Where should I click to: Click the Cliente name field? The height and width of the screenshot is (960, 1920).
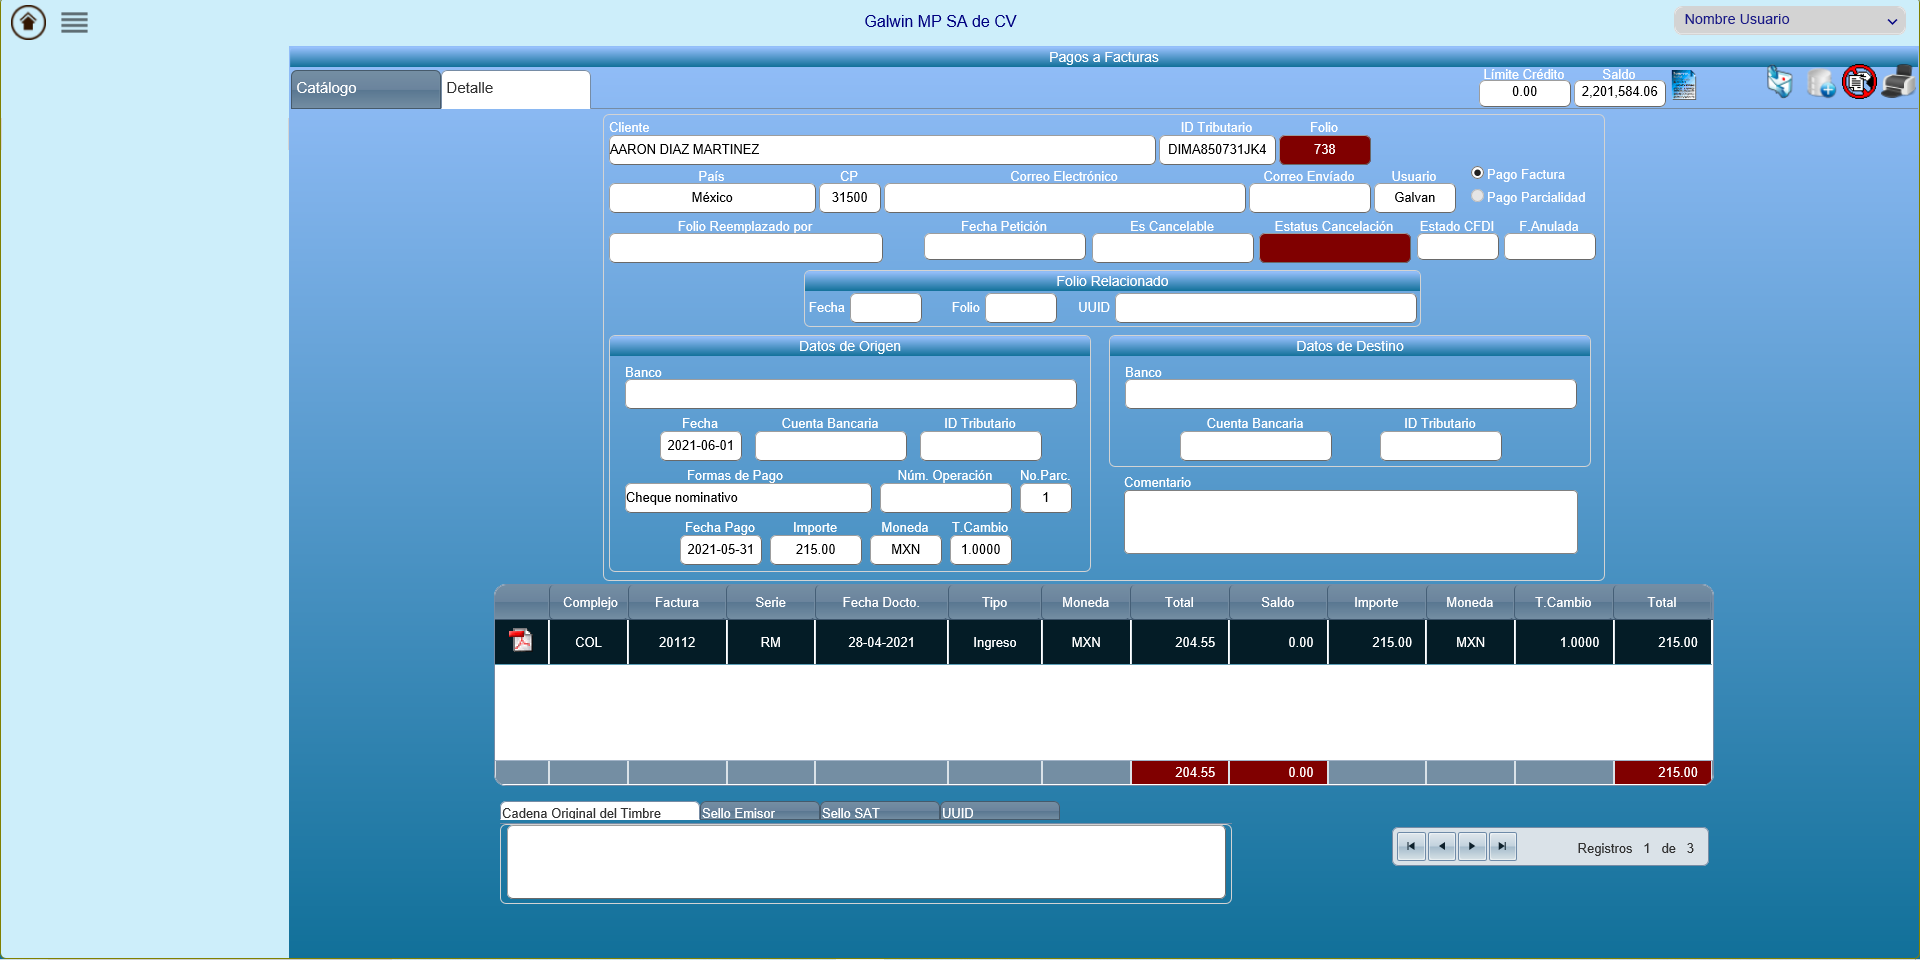pyautogui.click(x=882, y=150)
